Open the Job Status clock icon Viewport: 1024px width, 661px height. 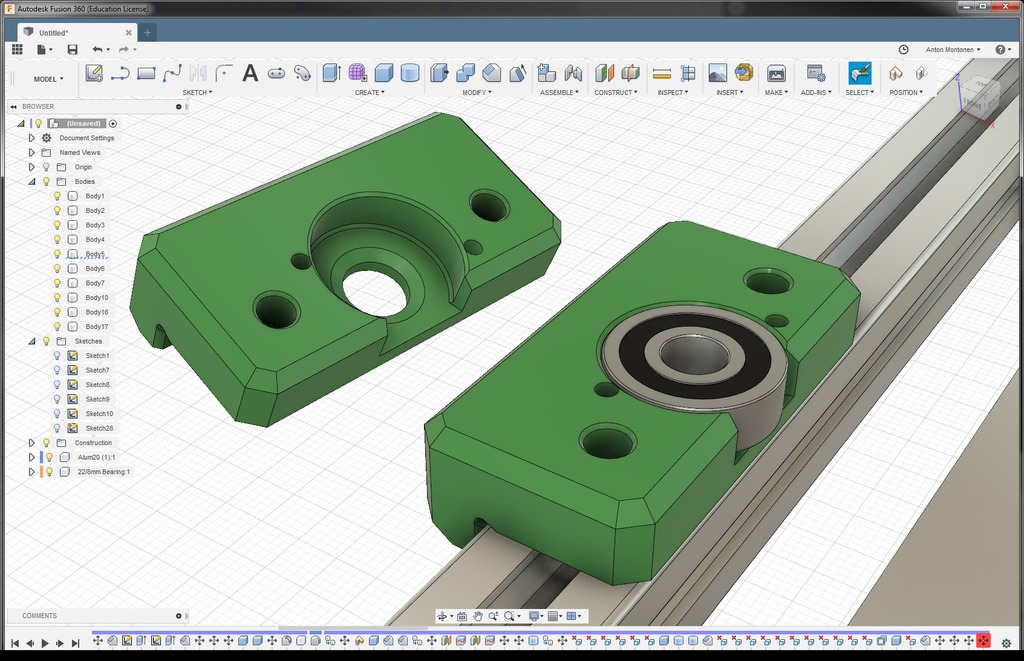click(x=903, y=49)
